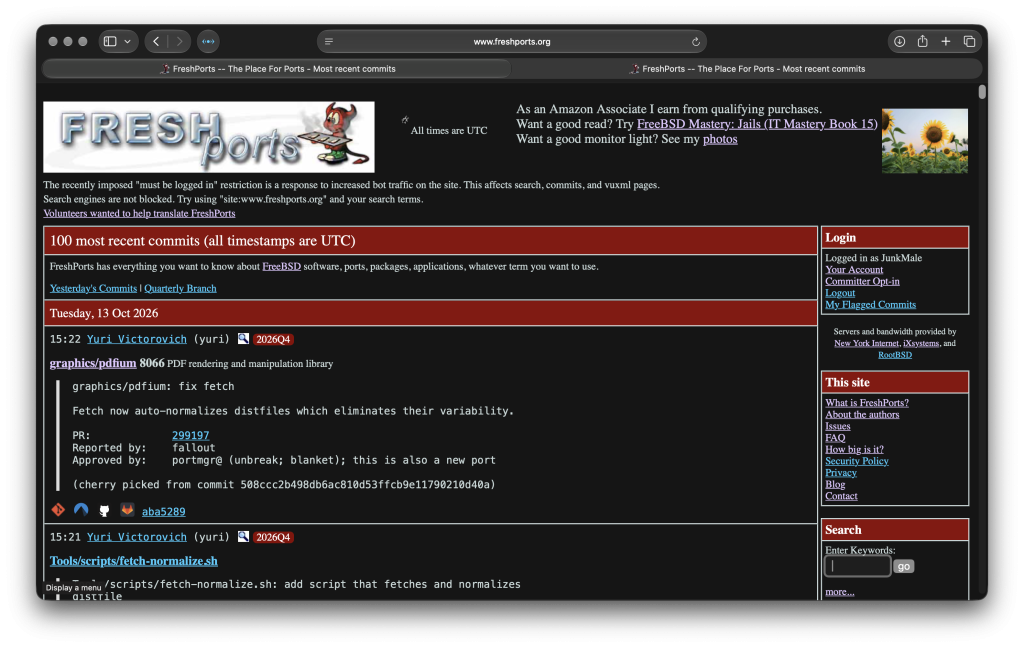Go forward to the next page

[x=180, y=41]
